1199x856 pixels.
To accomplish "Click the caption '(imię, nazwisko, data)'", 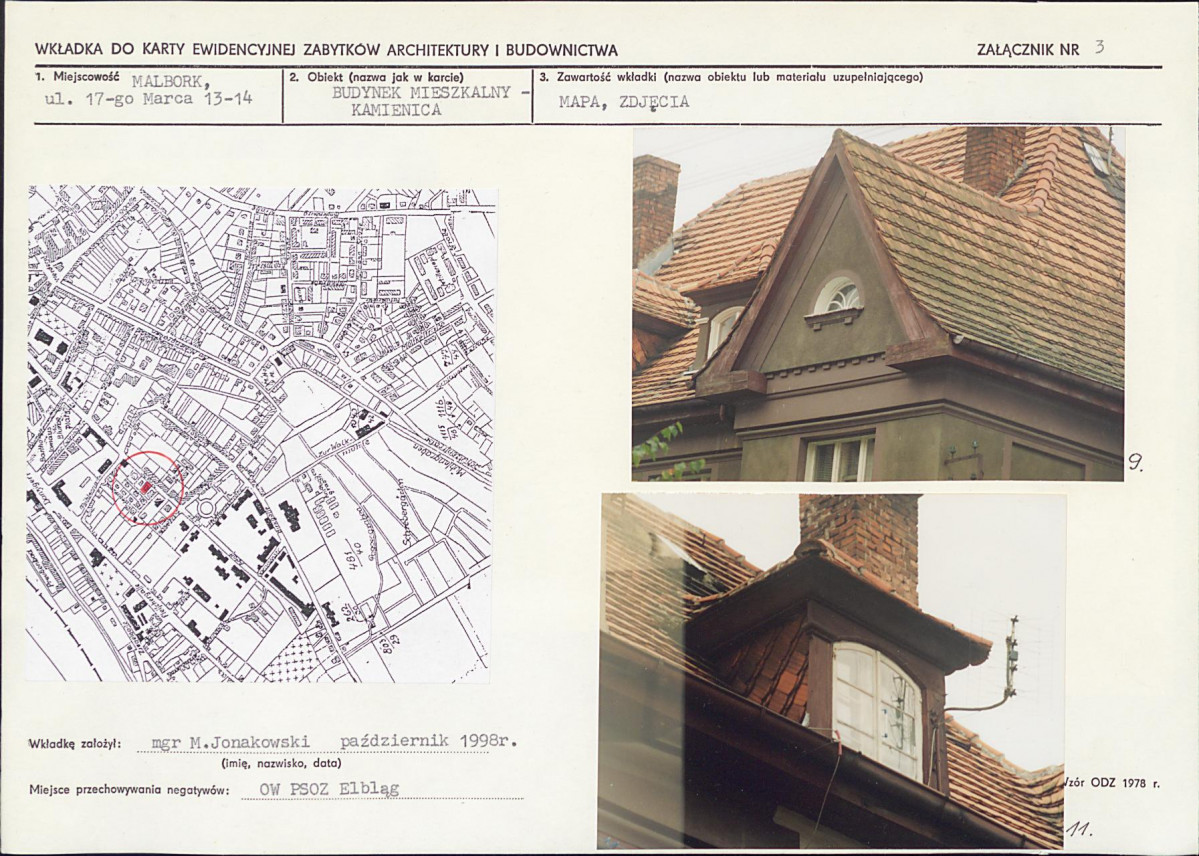I will pos(281,763).
